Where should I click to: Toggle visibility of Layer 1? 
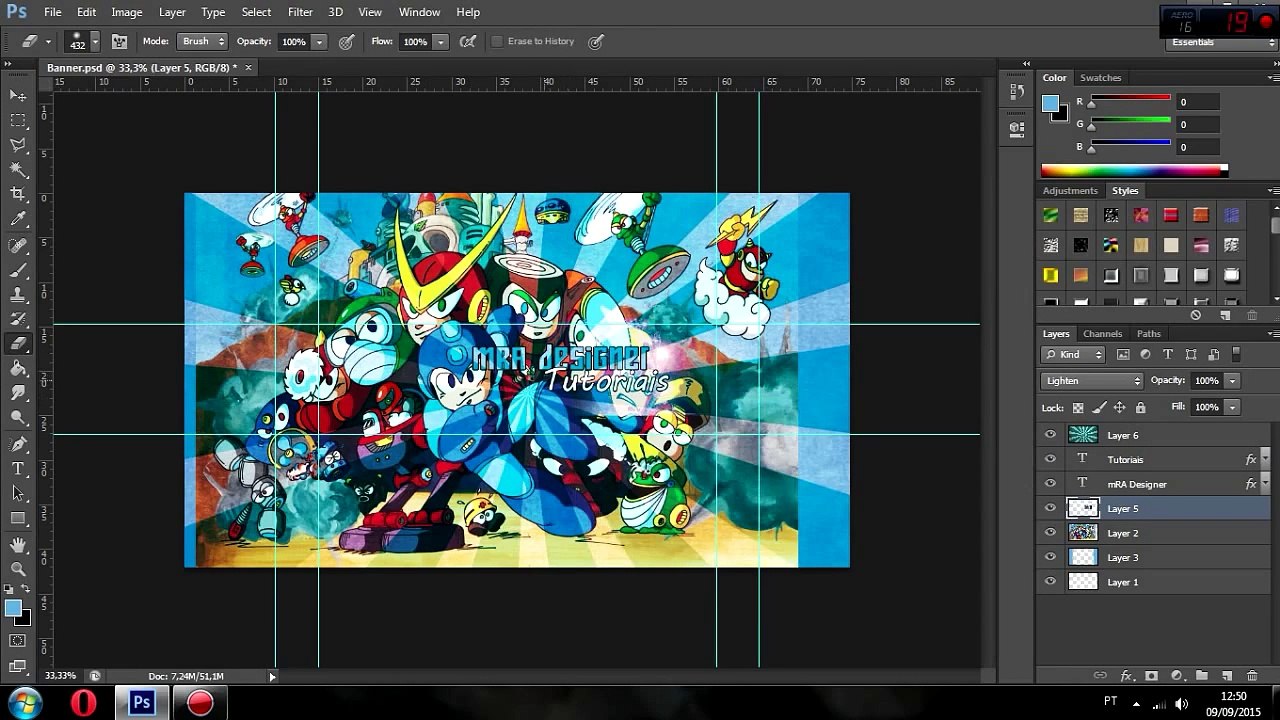tap(1050, 582)
